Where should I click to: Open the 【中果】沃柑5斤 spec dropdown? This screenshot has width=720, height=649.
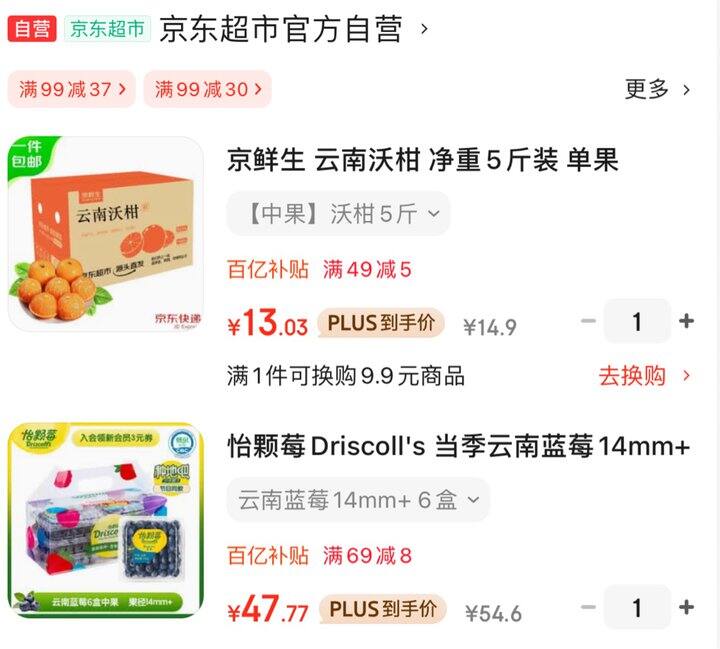(x=338, y=214)
